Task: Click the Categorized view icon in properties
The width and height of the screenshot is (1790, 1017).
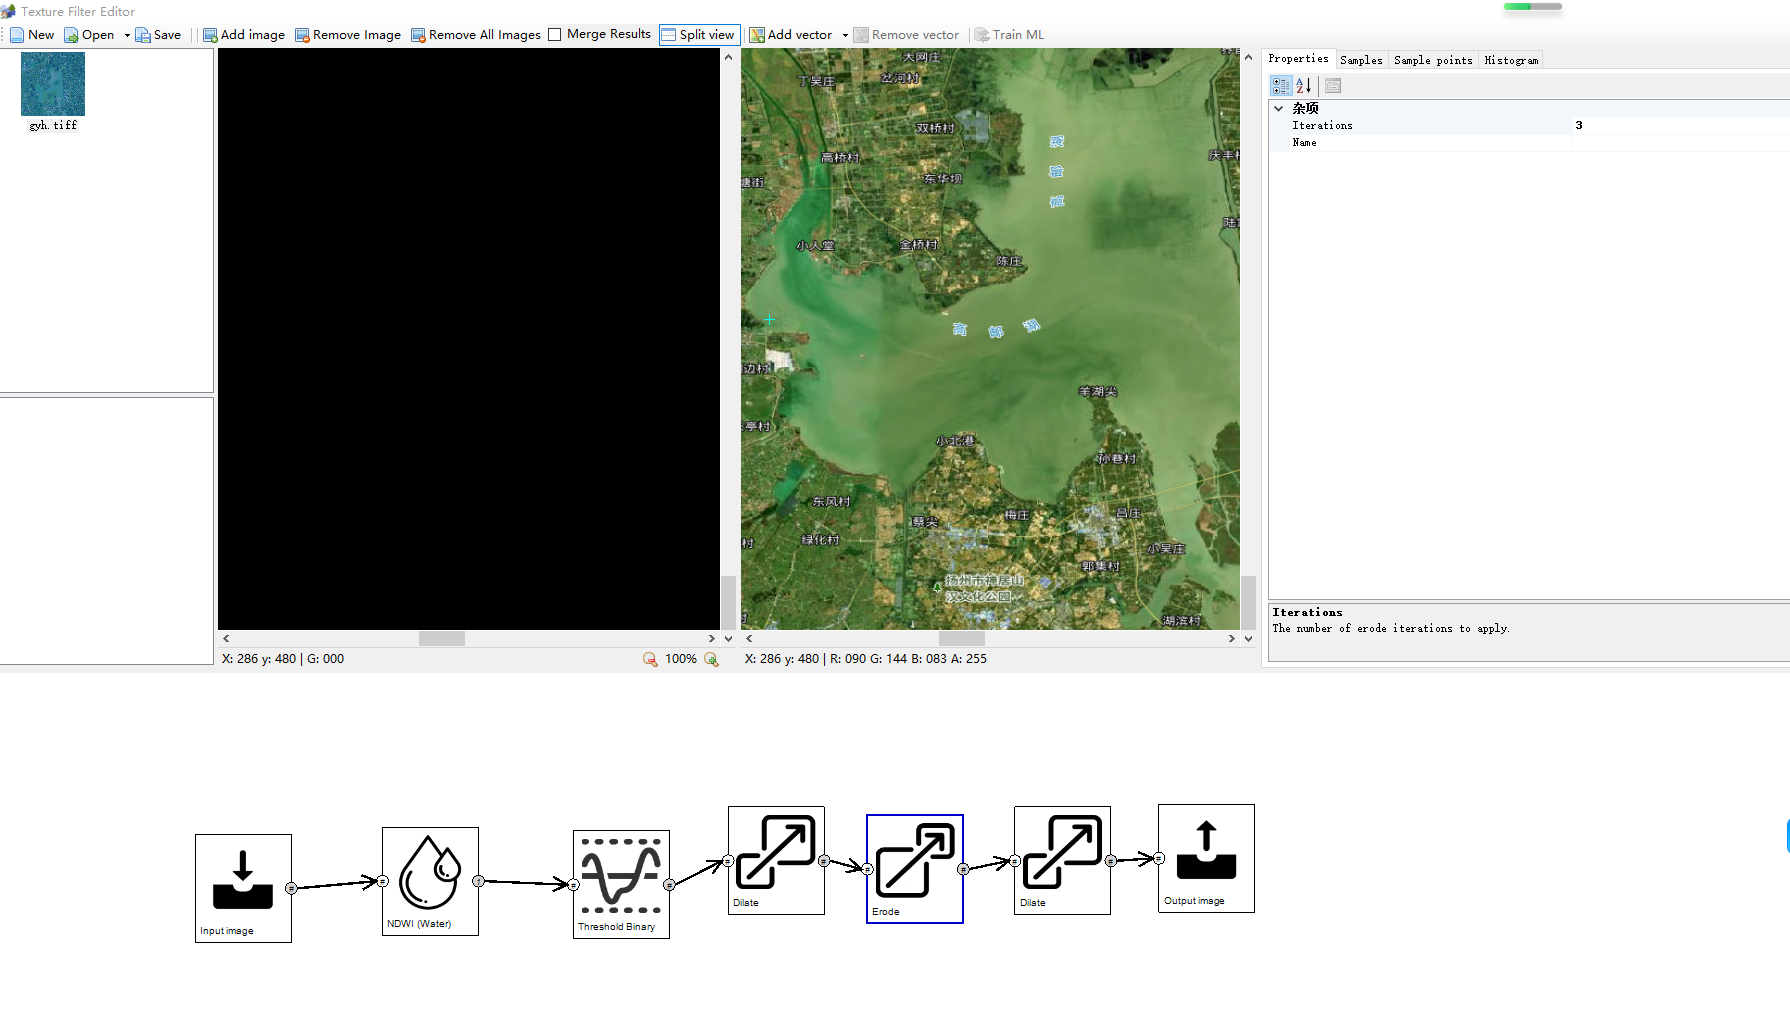Action: [1281, 86]
